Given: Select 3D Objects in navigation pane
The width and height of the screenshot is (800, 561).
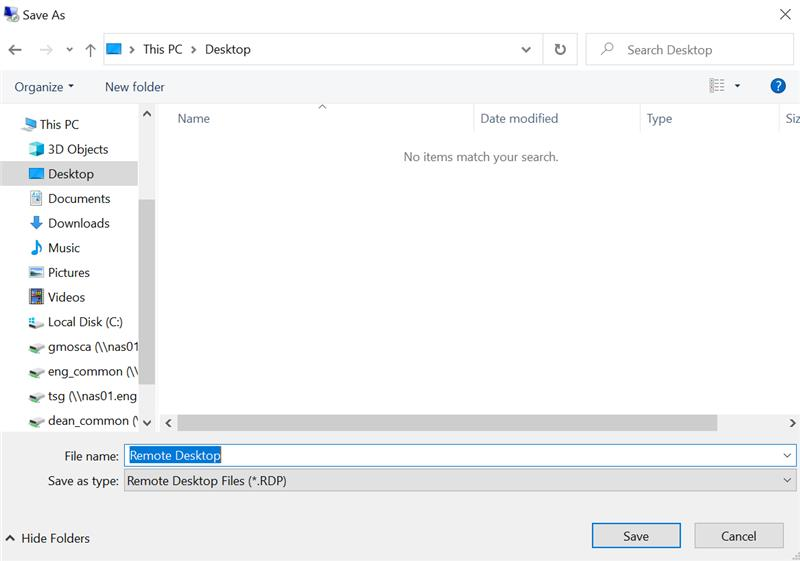Looking at the screenshot, I should click(77, 149).
